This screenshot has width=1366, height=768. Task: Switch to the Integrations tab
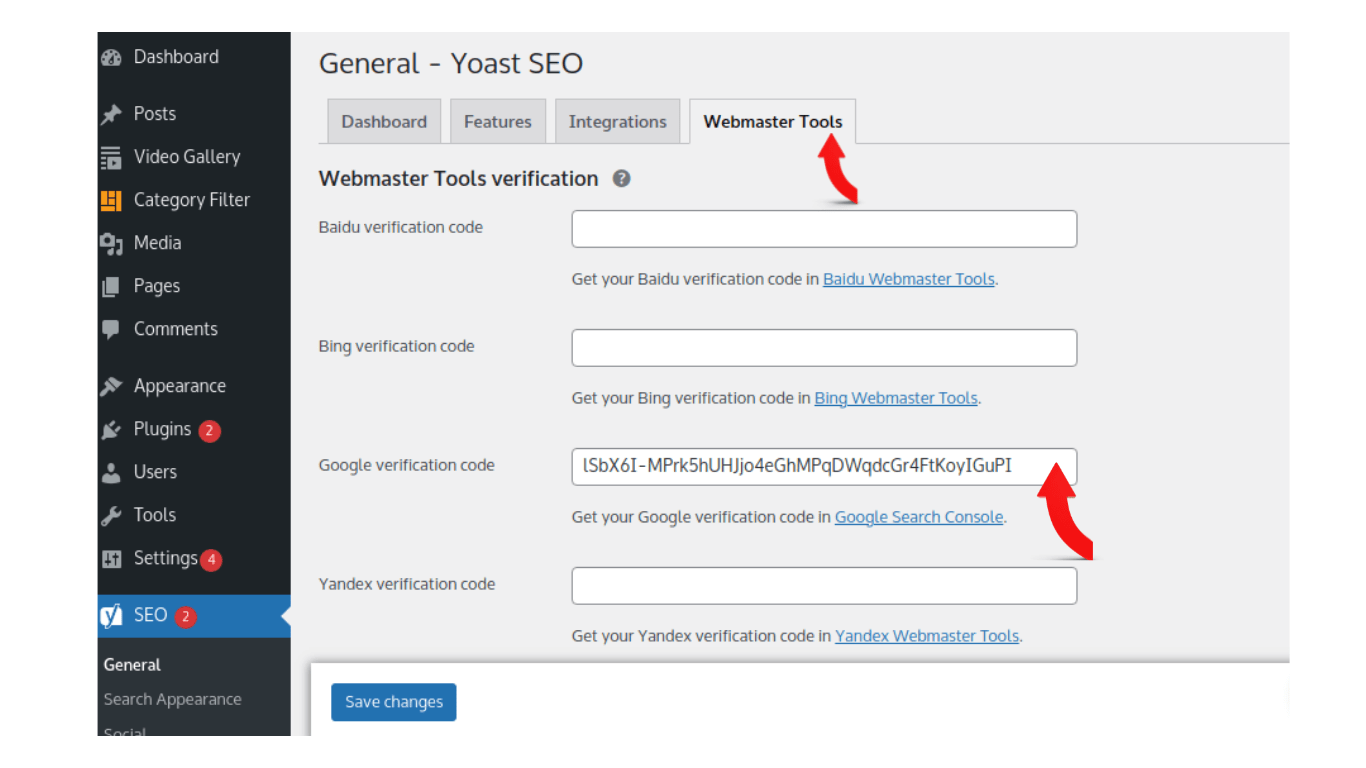(x=617, y=121)
